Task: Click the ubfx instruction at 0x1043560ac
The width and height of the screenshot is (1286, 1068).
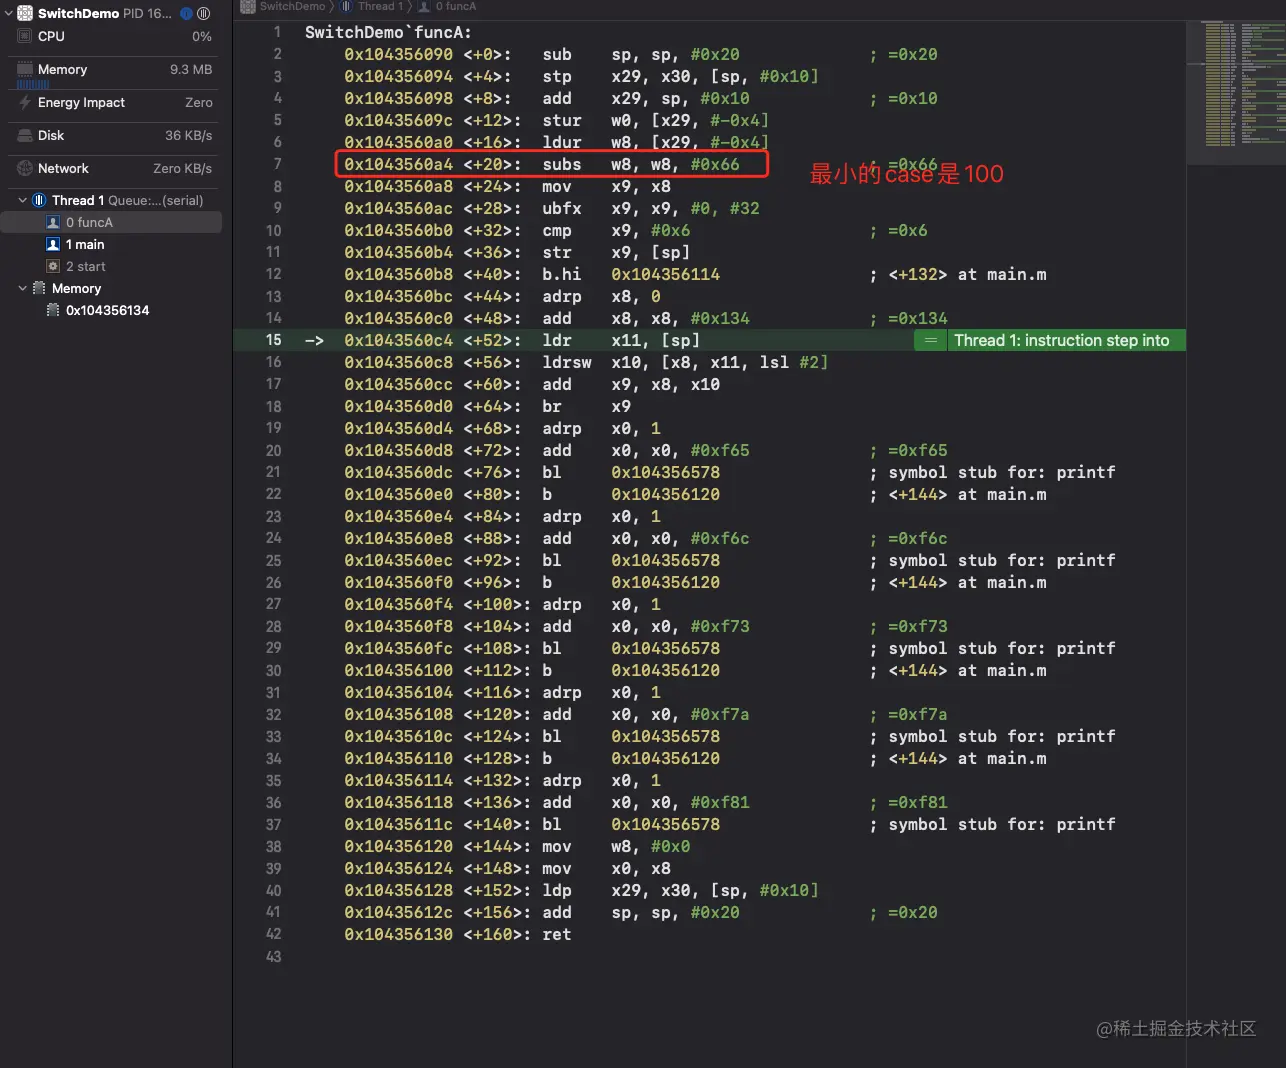Action: [552, 208]
